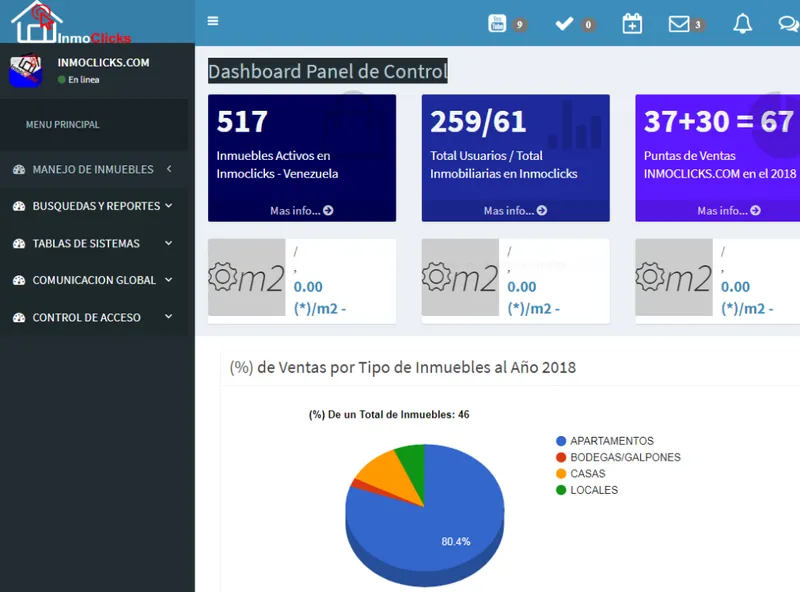This screenshot has width=800, height=592.
Task: Click messages badge count 3
Action: tap(697, 24)
